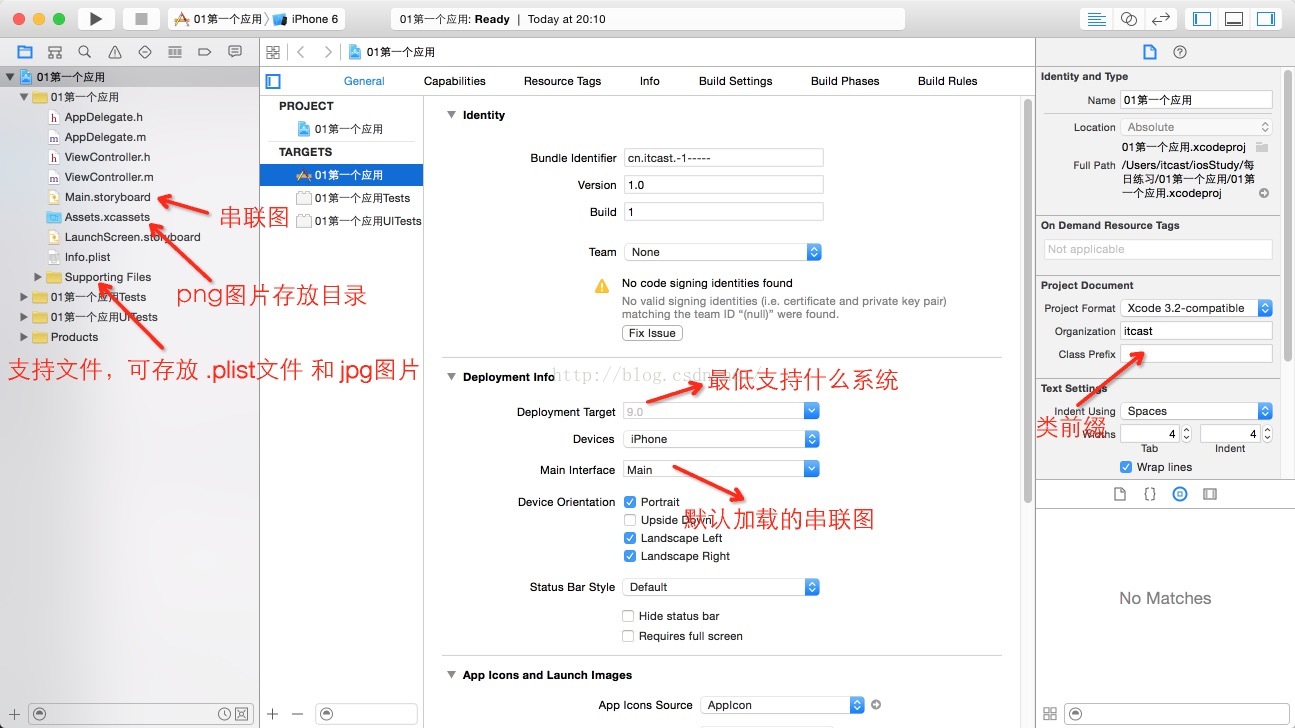
Task: Click the Class Prefix field
Action: coord(1196,354)
